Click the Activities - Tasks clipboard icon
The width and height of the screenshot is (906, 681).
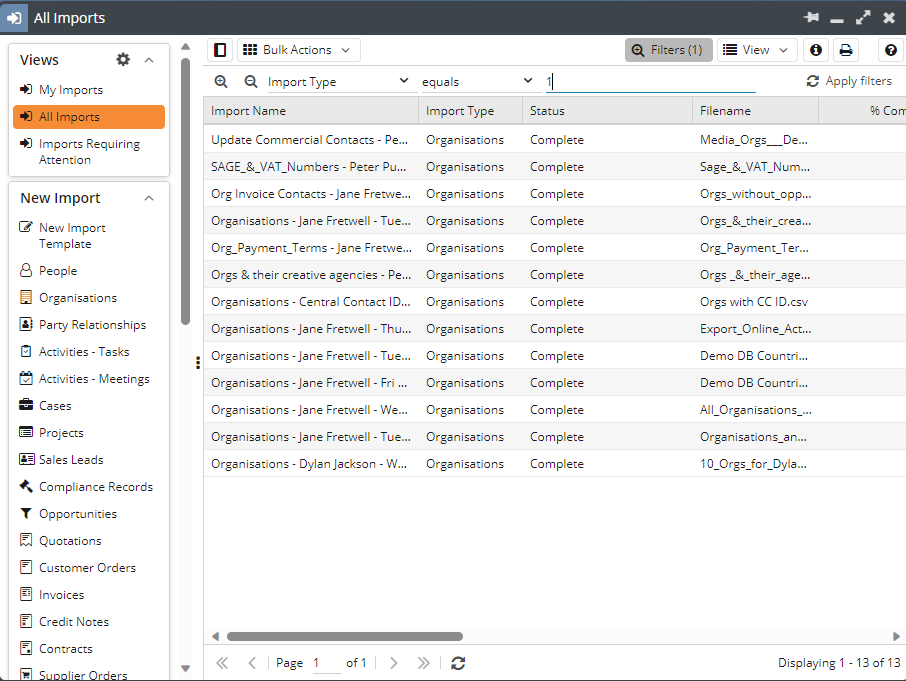[26, 351]
